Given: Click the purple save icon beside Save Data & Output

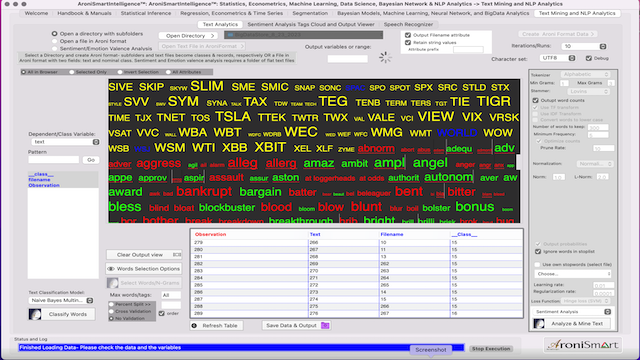Looking at the screenshot, I should pyautogui.click(x=325, y=325).
